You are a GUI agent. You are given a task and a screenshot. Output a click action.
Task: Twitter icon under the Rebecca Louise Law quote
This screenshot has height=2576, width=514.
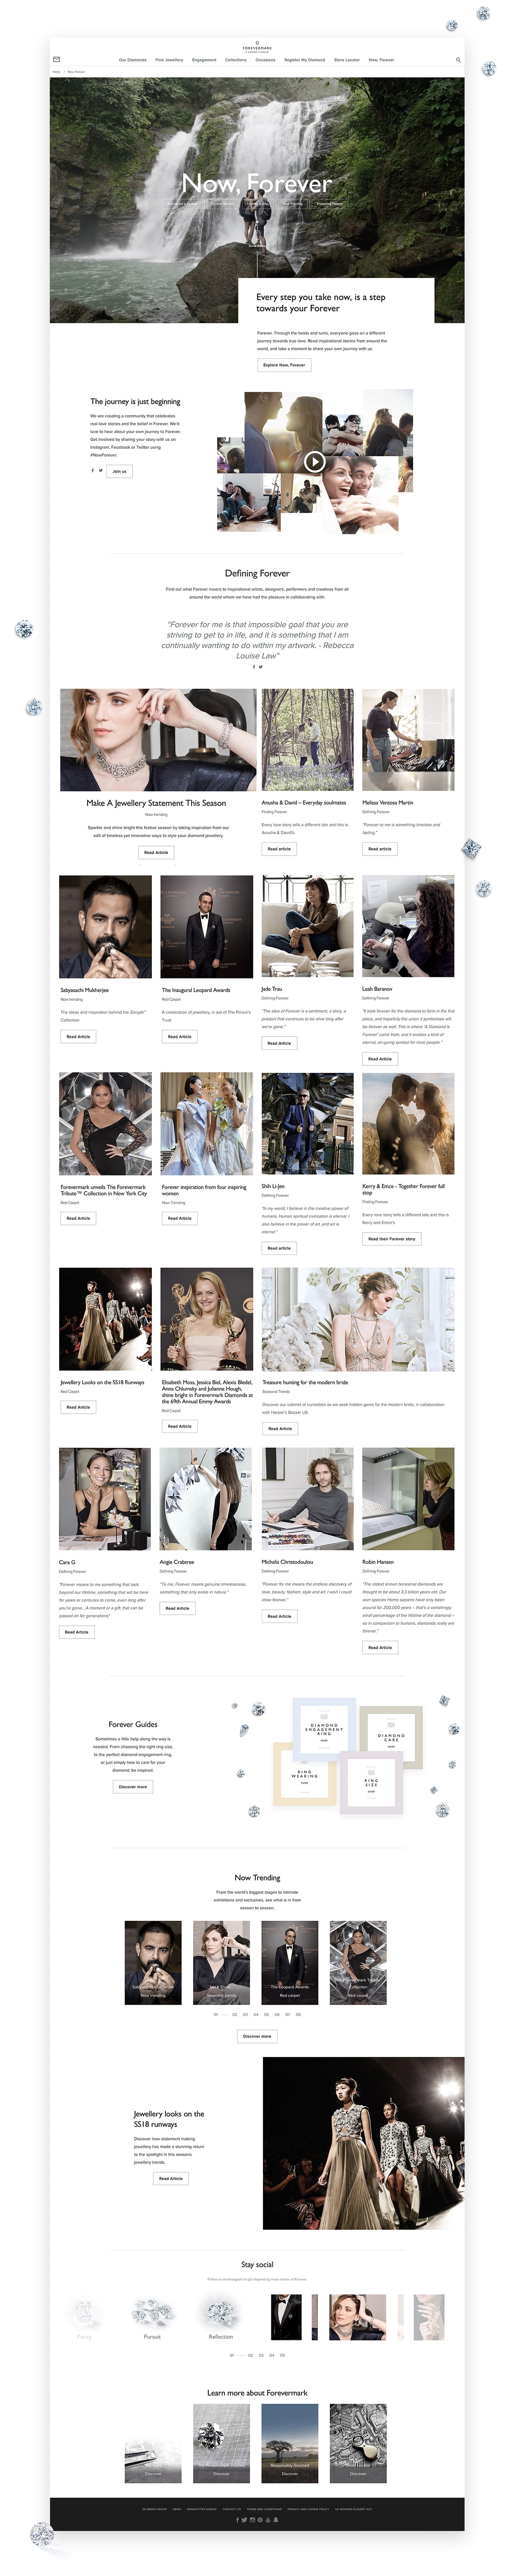(x=261, y=667)
